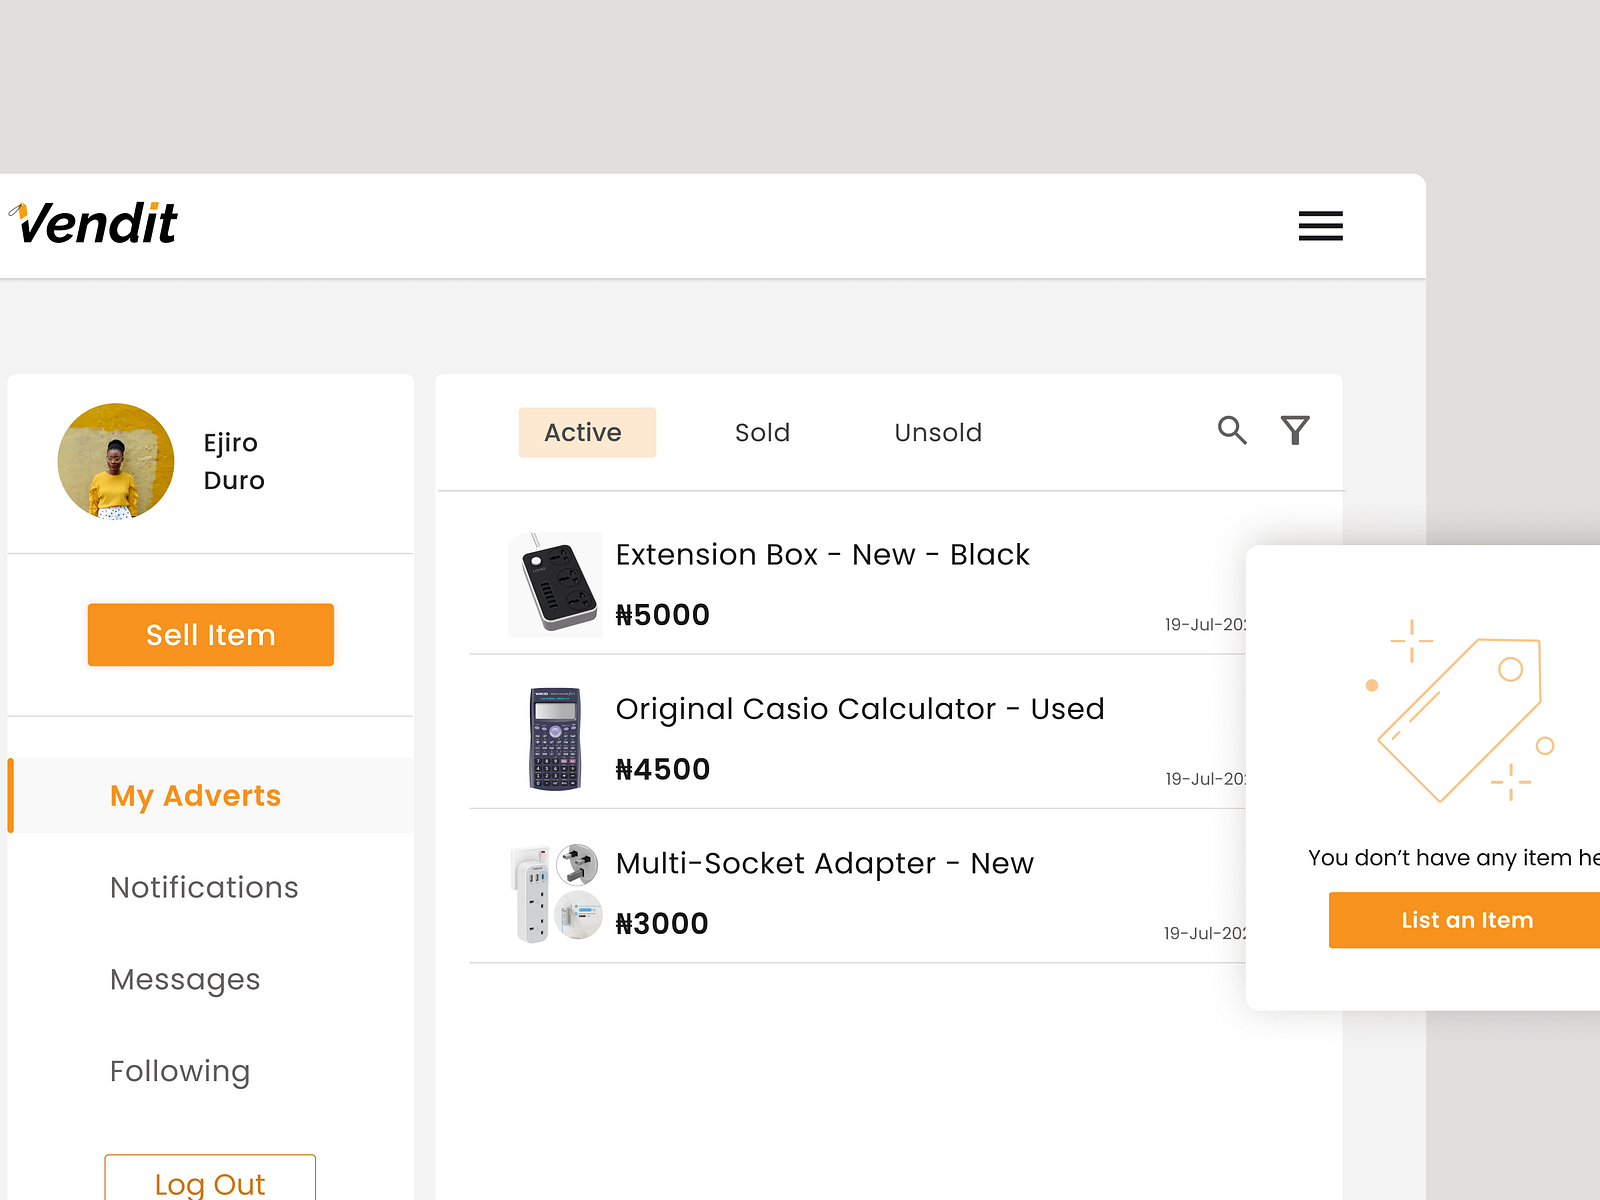Open the Following list
The image size is (1600, 1200).
[x=180, y=1070]
